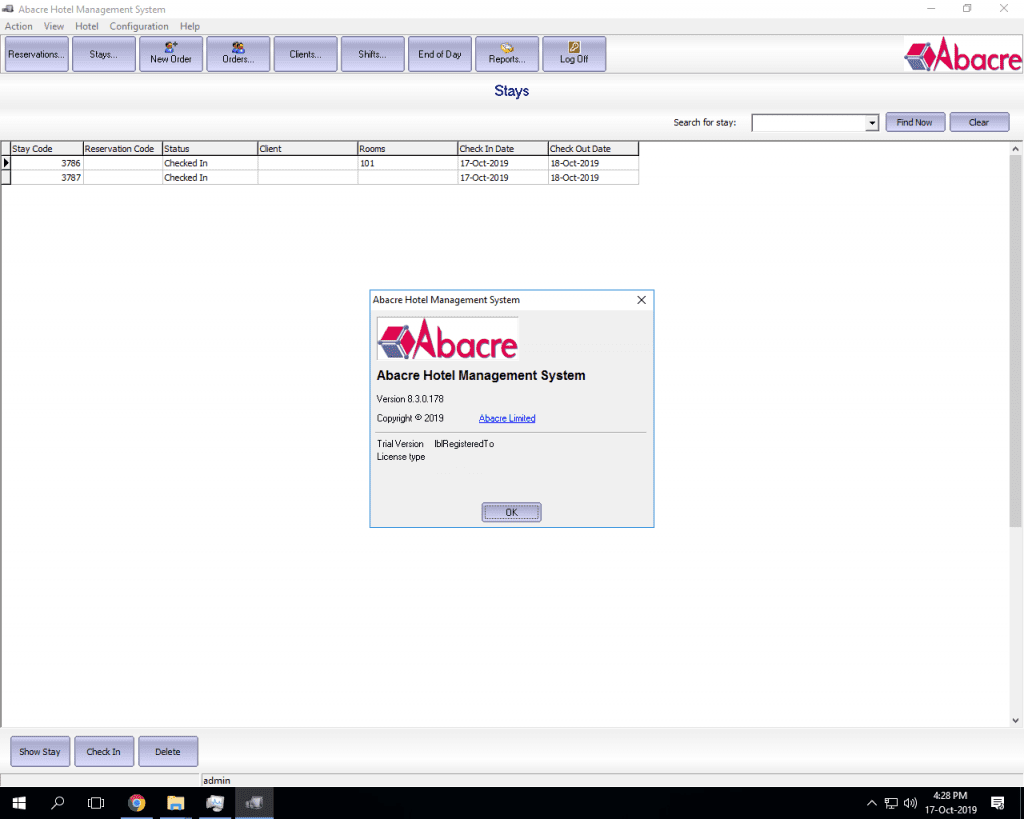This screenshot has height=819, width=1024.
Task: Open the Reports toolbar button
Action: pyautogui.click(x=507, y=54)
